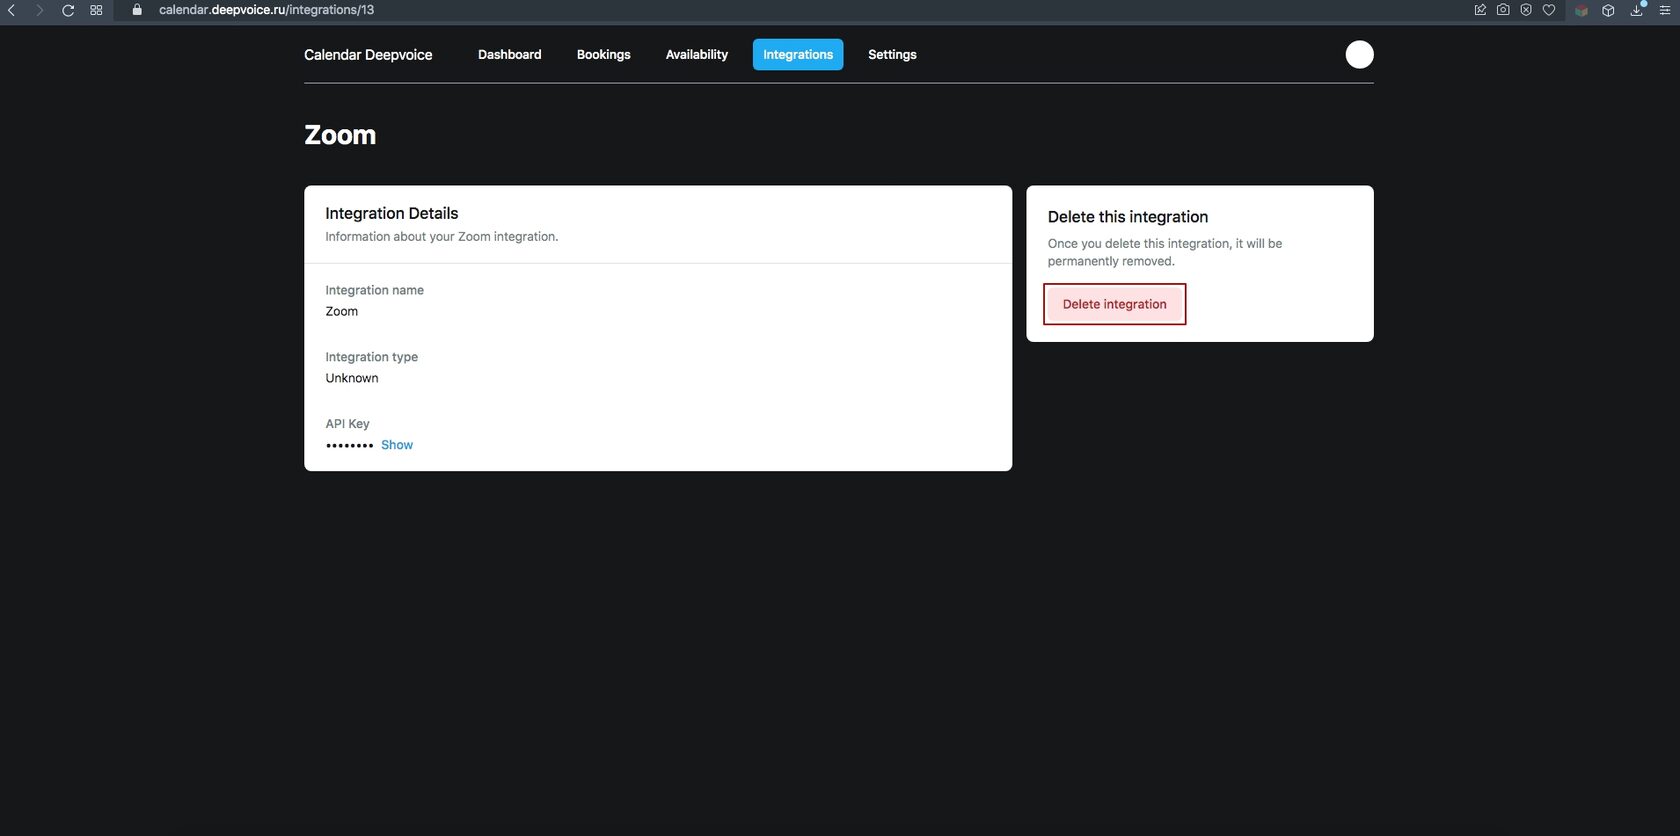Open the easy setup sliders icon

[1665, 10]
